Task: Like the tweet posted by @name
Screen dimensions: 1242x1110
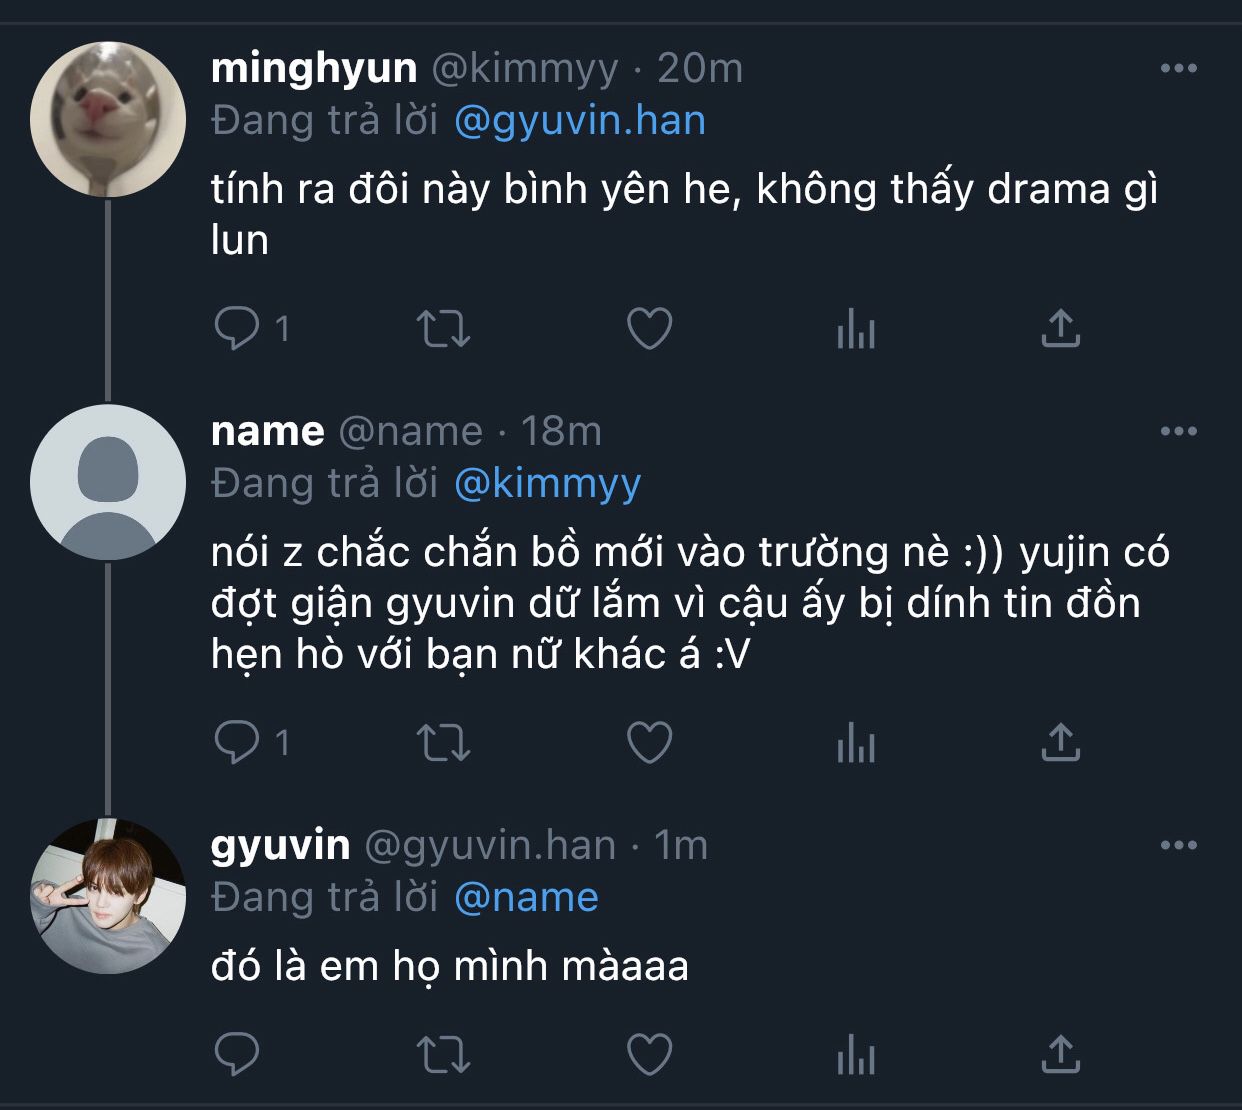Action: [x=649, y=742]
